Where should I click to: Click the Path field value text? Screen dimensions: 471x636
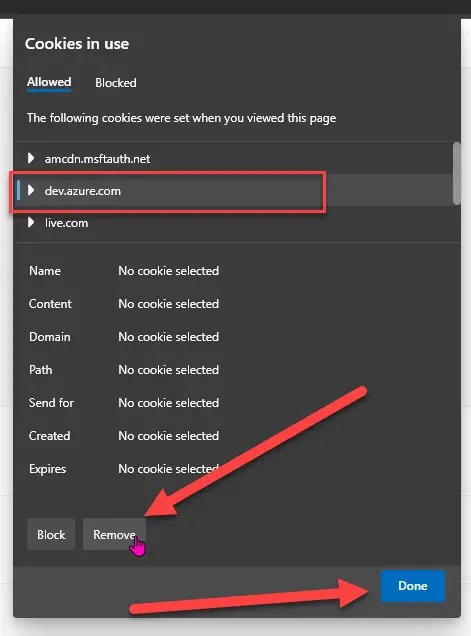(168, 370)
